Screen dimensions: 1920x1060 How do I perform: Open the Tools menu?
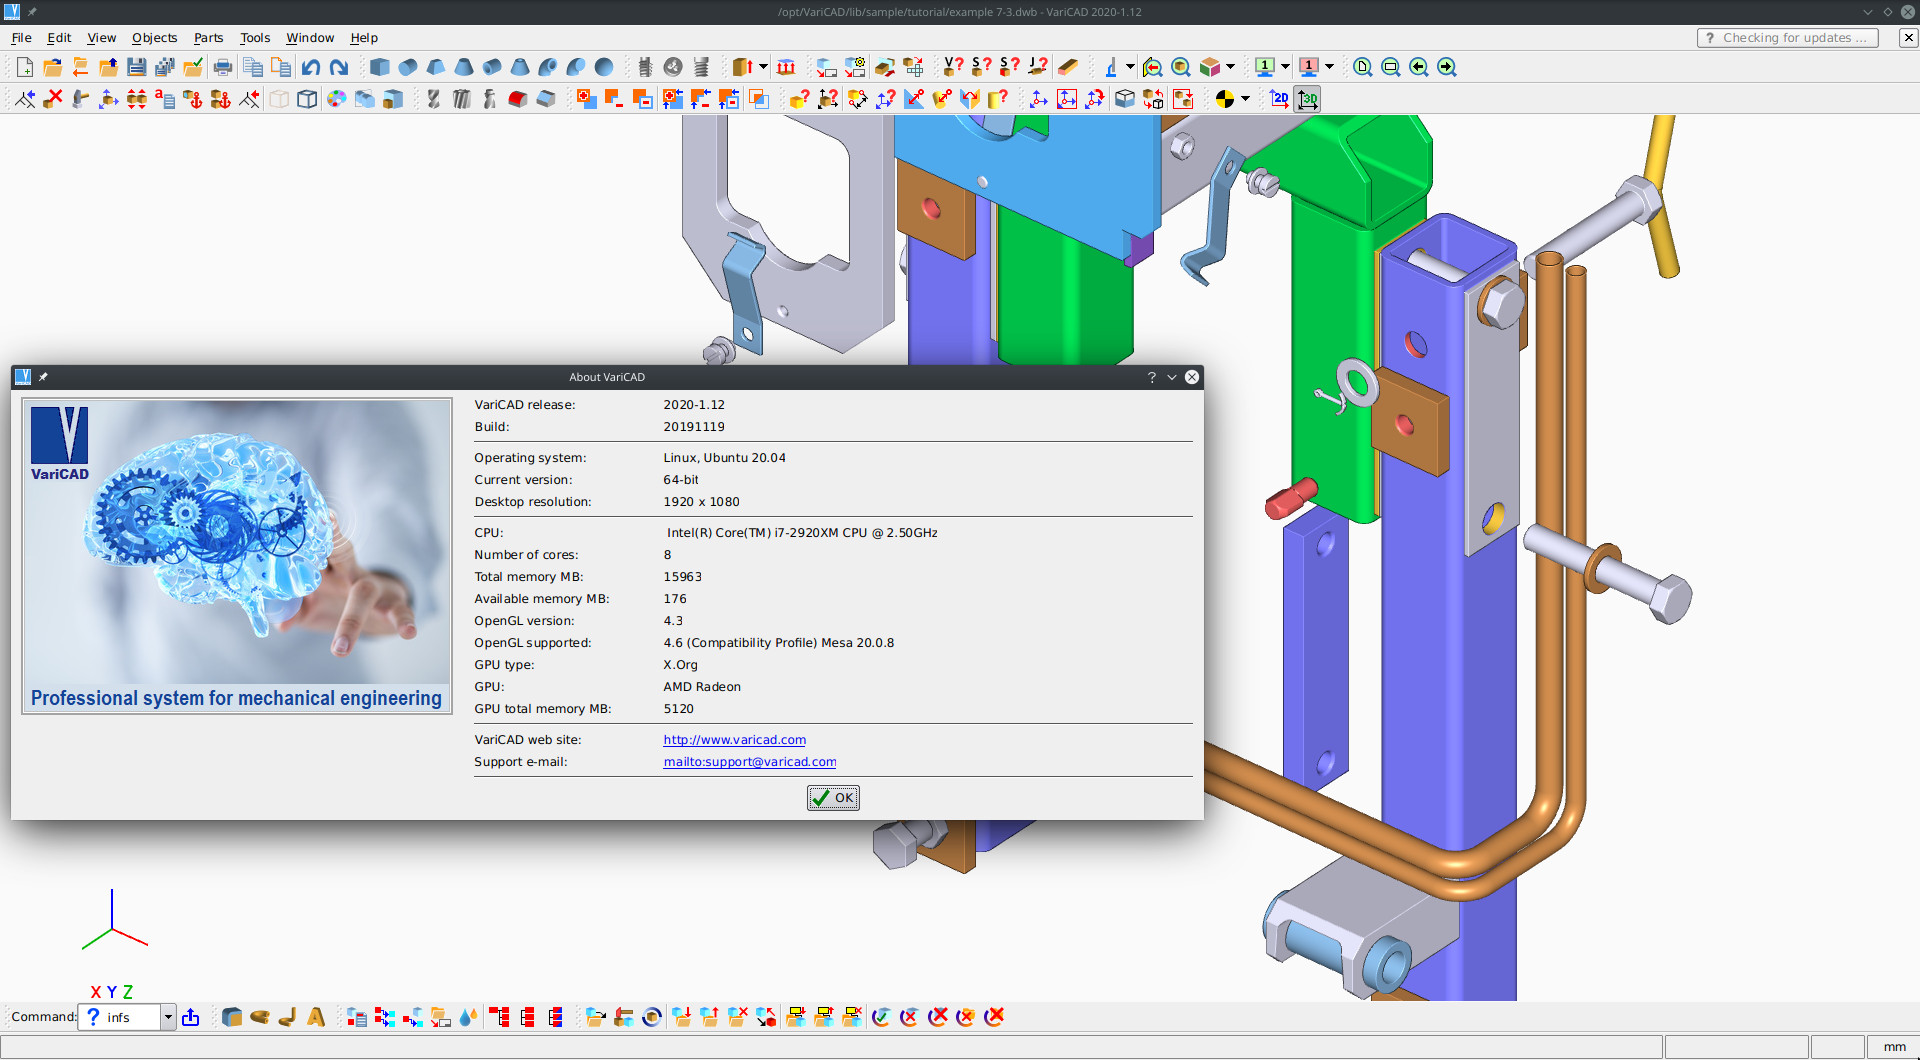[x=255, y=38]
